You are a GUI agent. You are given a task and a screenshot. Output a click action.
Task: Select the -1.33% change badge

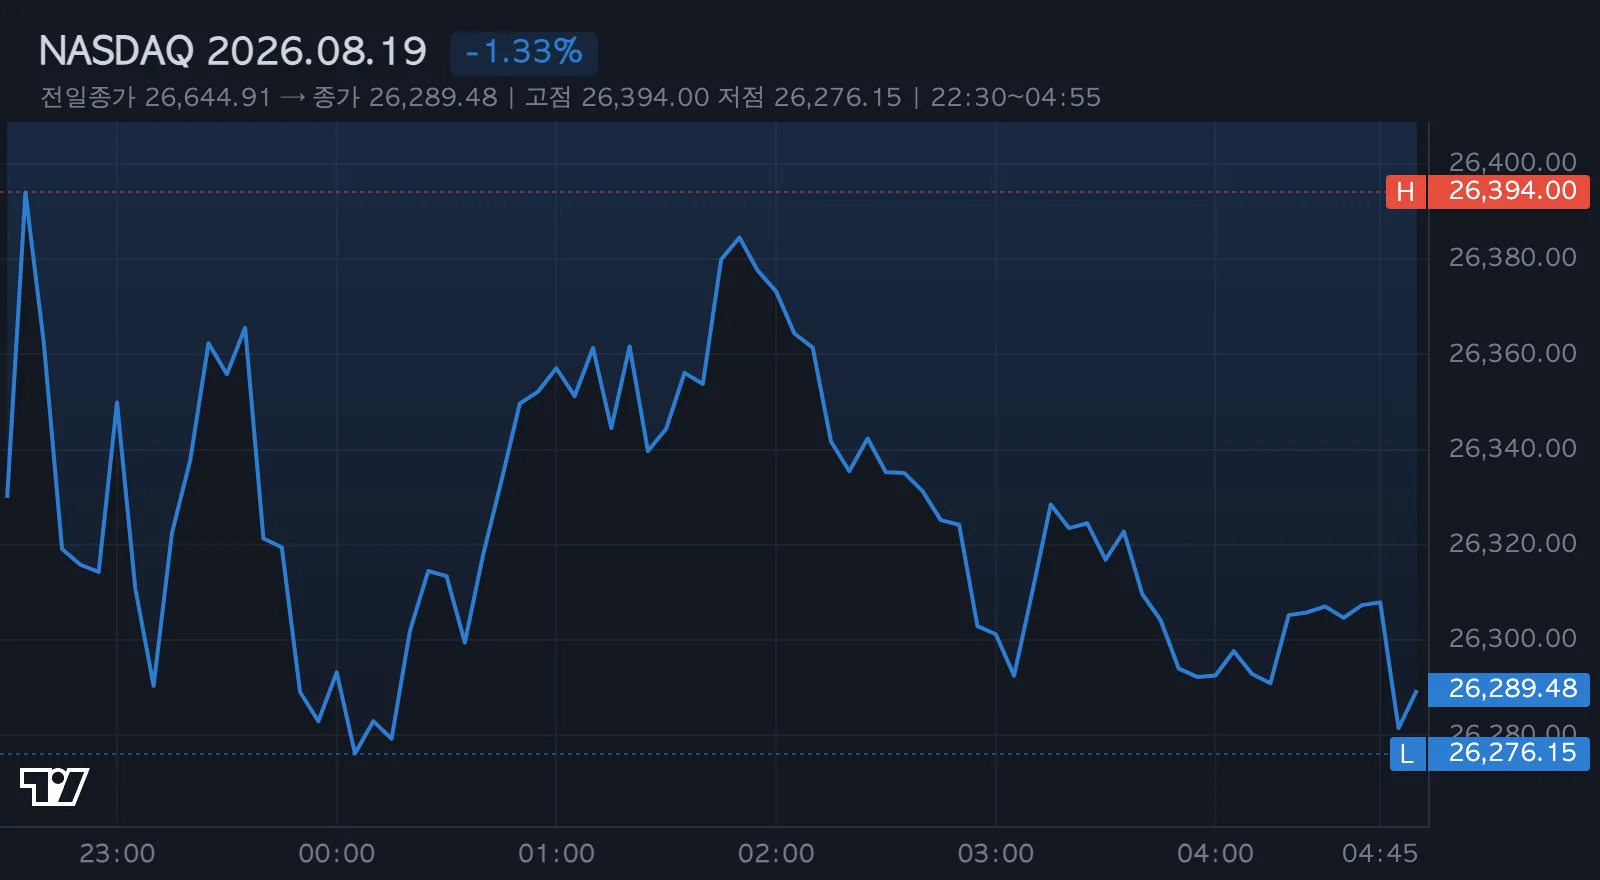point(524,52)
